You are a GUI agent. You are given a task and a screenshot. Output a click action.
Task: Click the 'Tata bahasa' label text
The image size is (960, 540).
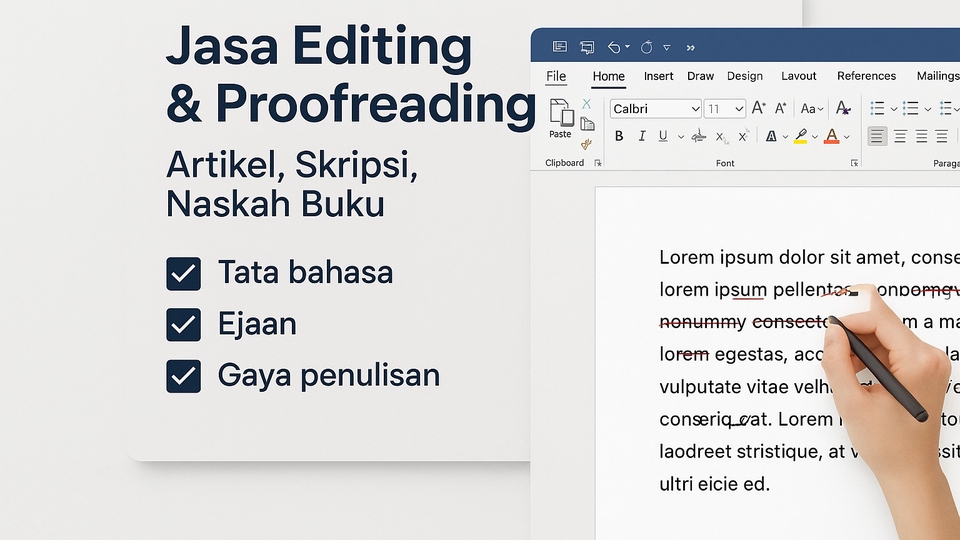point(306,272)
